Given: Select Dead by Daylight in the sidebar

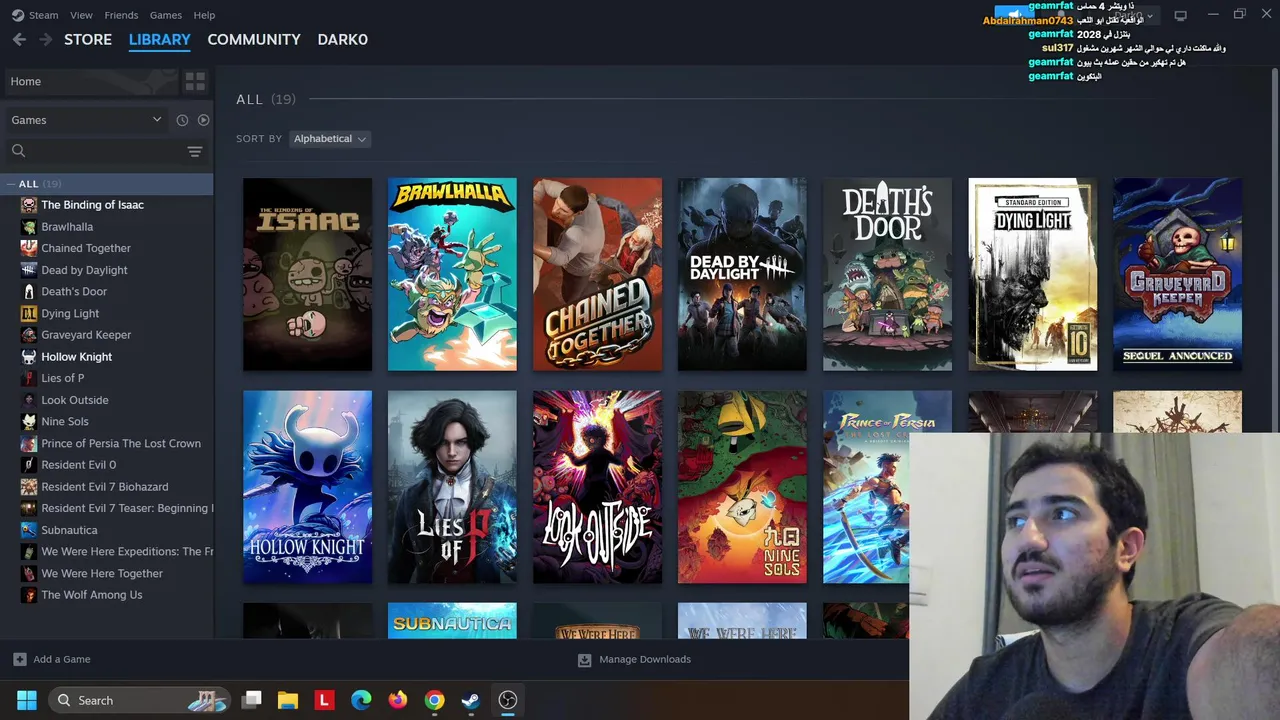Looking at the screenshot, I should tap(84, 270).
